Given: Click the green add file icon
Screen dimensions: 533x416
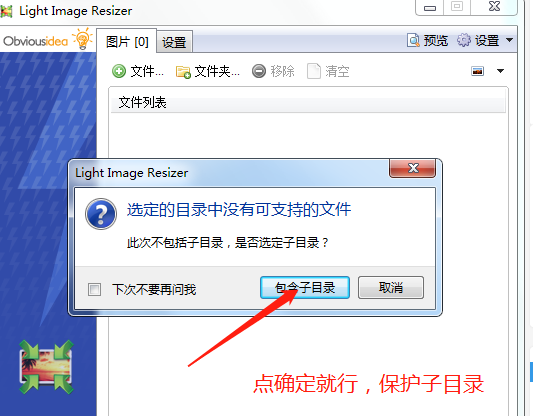Looking at the screenshot, I should 119,71.
